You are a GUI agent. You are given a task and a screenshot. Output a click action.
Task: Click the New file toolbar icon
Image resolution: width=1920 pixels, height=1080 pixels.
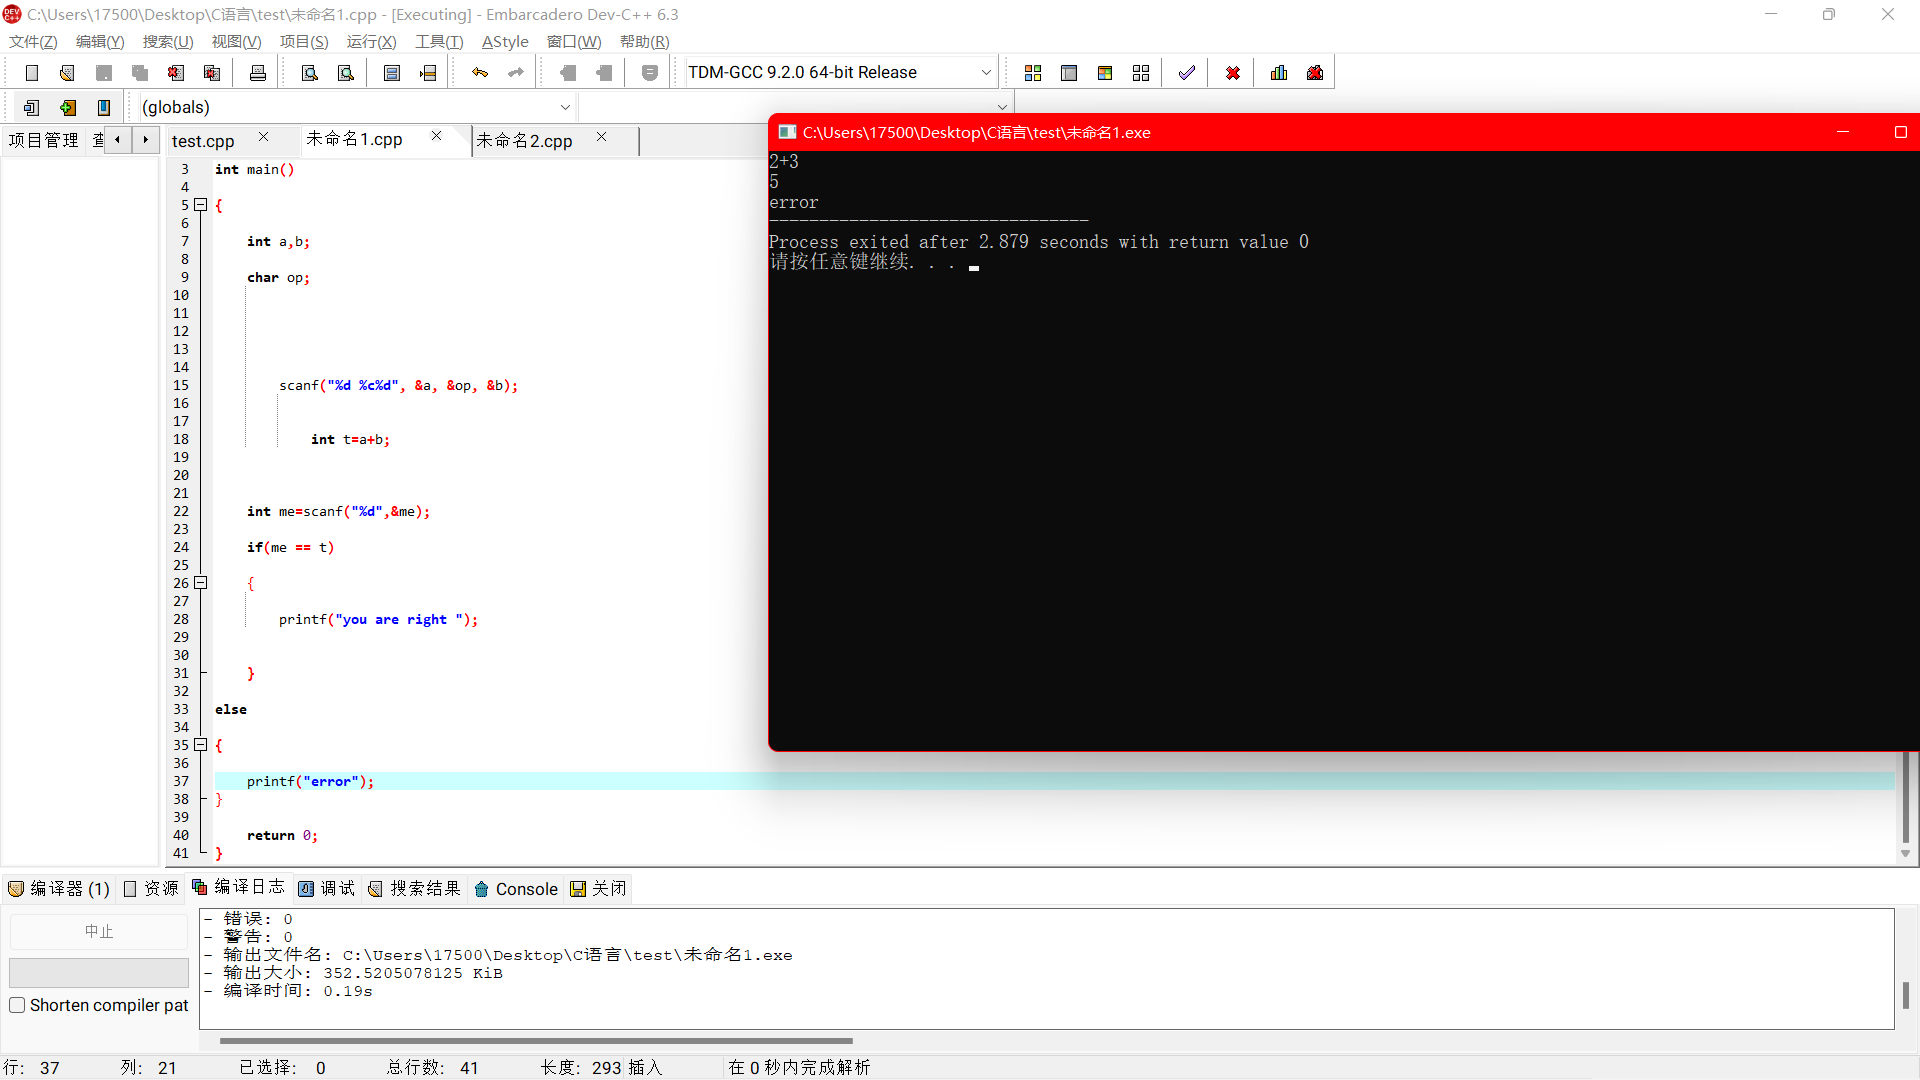pyautogui.click(x=31, y=73)
